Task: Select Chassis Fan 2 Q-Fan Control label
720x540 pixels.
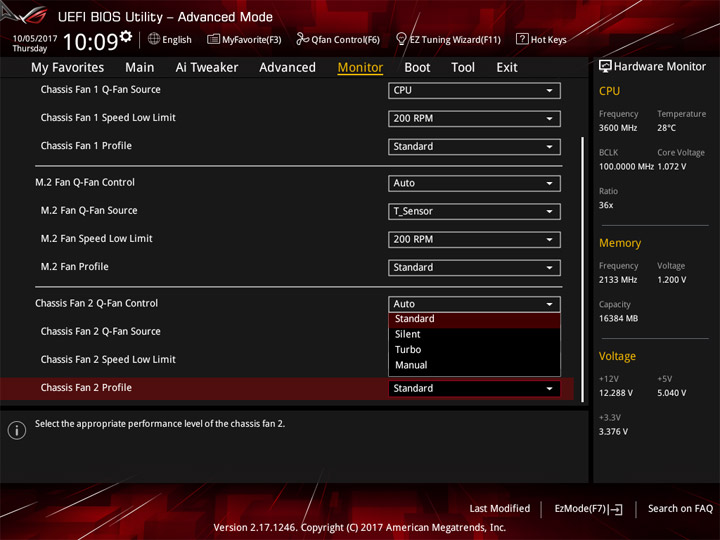Action: [96, 304]
